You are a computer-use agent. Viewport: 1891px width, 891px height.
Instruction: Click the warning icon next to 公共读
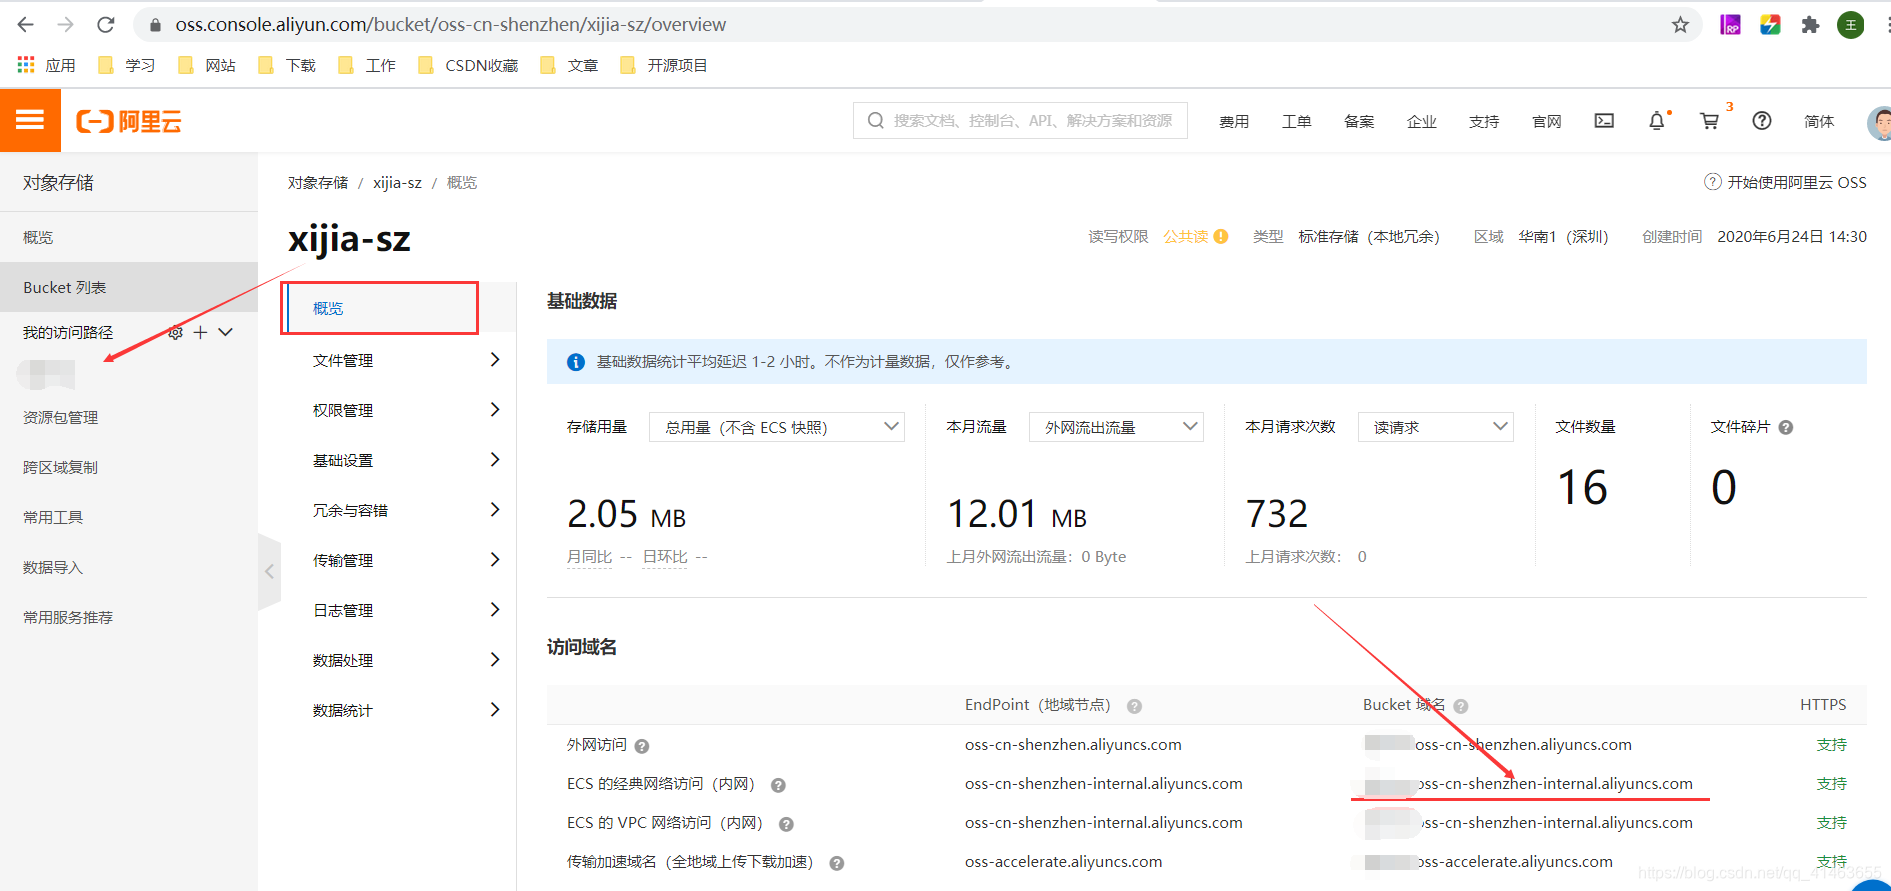click(1221, 237)
